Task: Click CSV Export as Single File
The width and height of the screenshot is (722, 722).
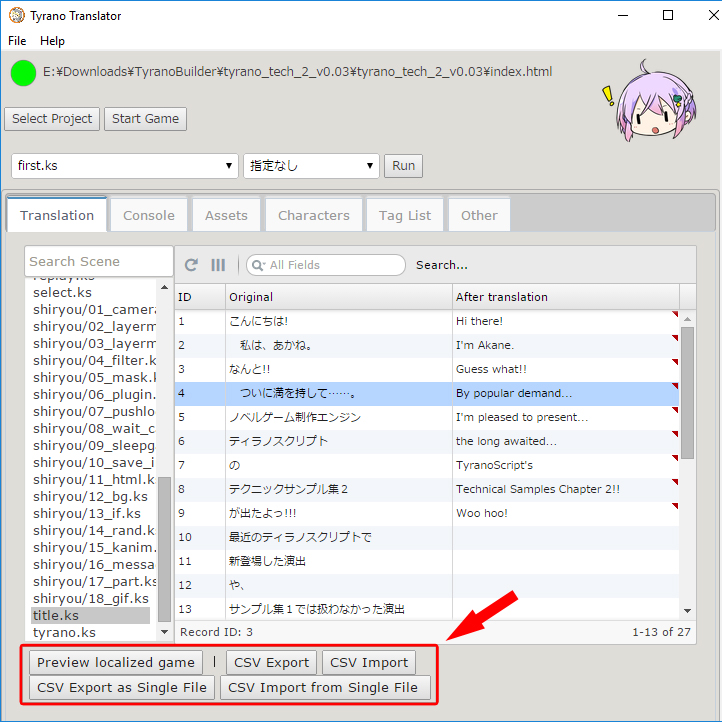Action: click(122, 687)
